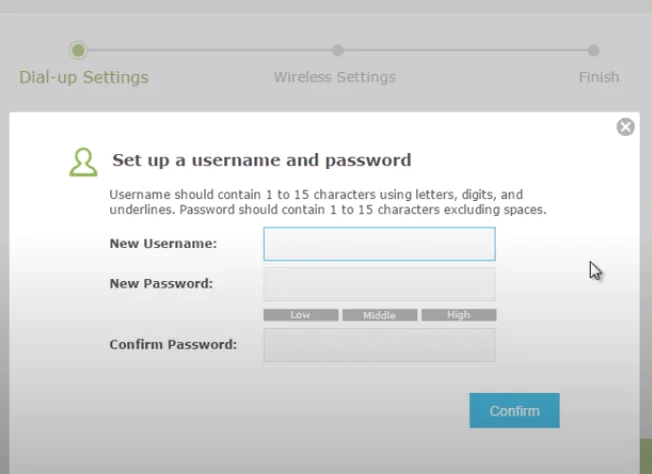652x474 pixels.
Task: Click the Wireless Settings step dot
Action: point(338,50)
